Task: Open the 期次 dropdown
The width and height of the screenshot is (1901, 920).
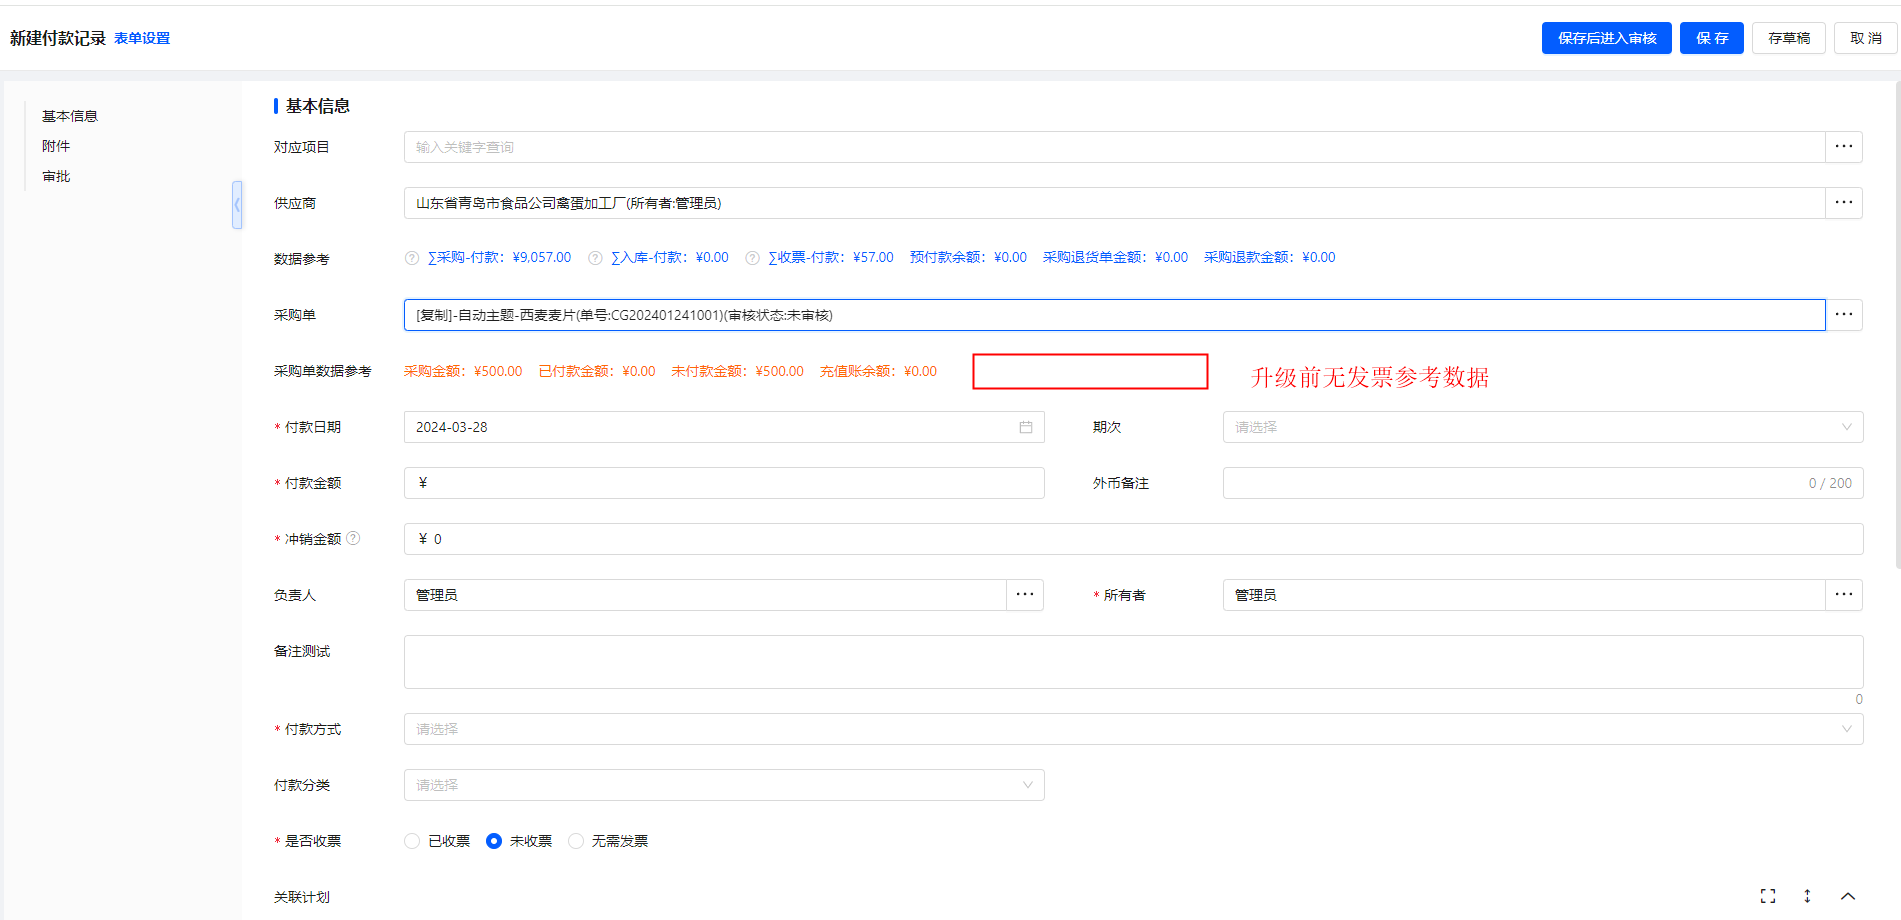Action: [x=1543, y=427]
